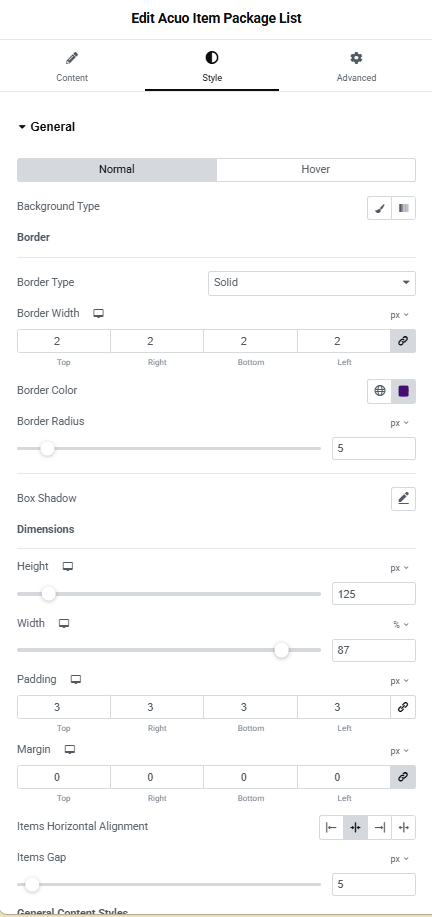Toggle Border Width linked values
This screenshot has height=917, width=432.
click(x=403, y=341)
